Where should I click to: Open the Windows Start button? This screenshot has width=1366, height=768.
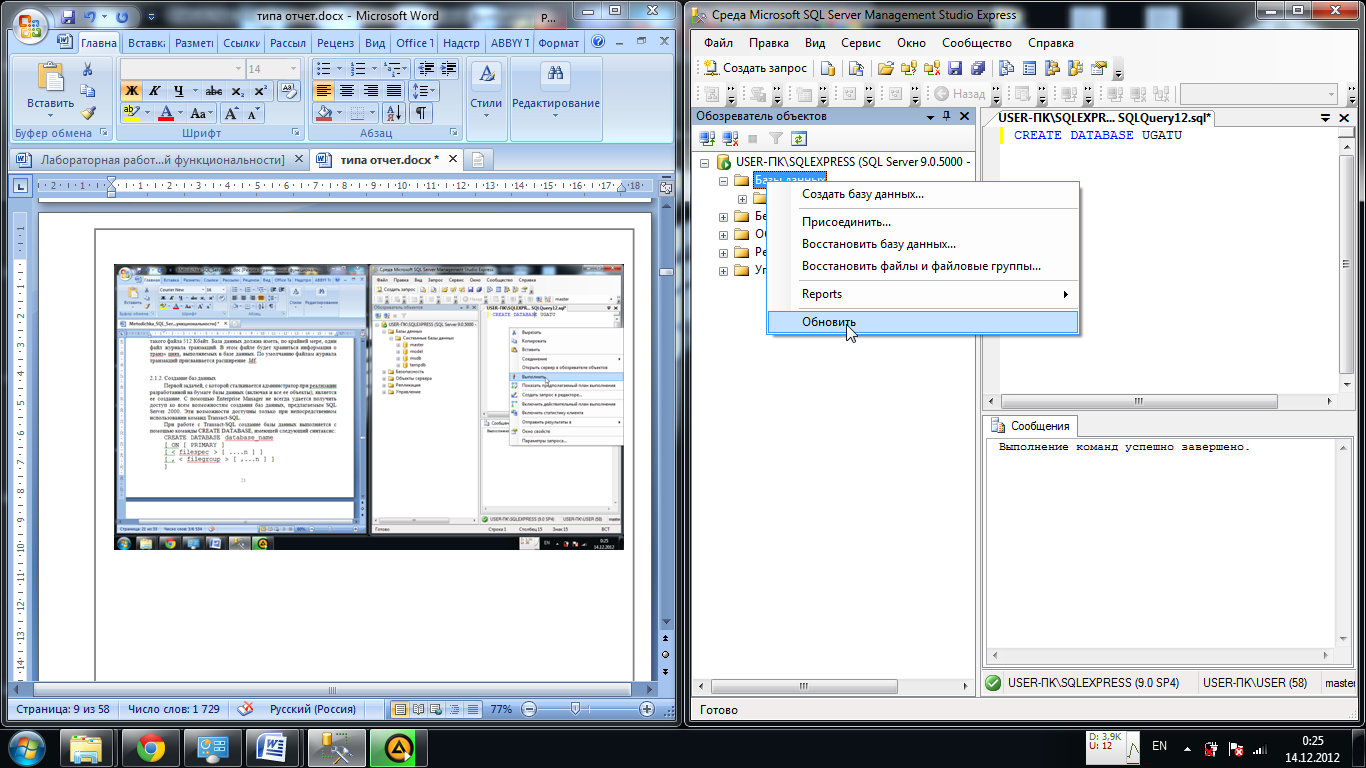click(27, 747)
